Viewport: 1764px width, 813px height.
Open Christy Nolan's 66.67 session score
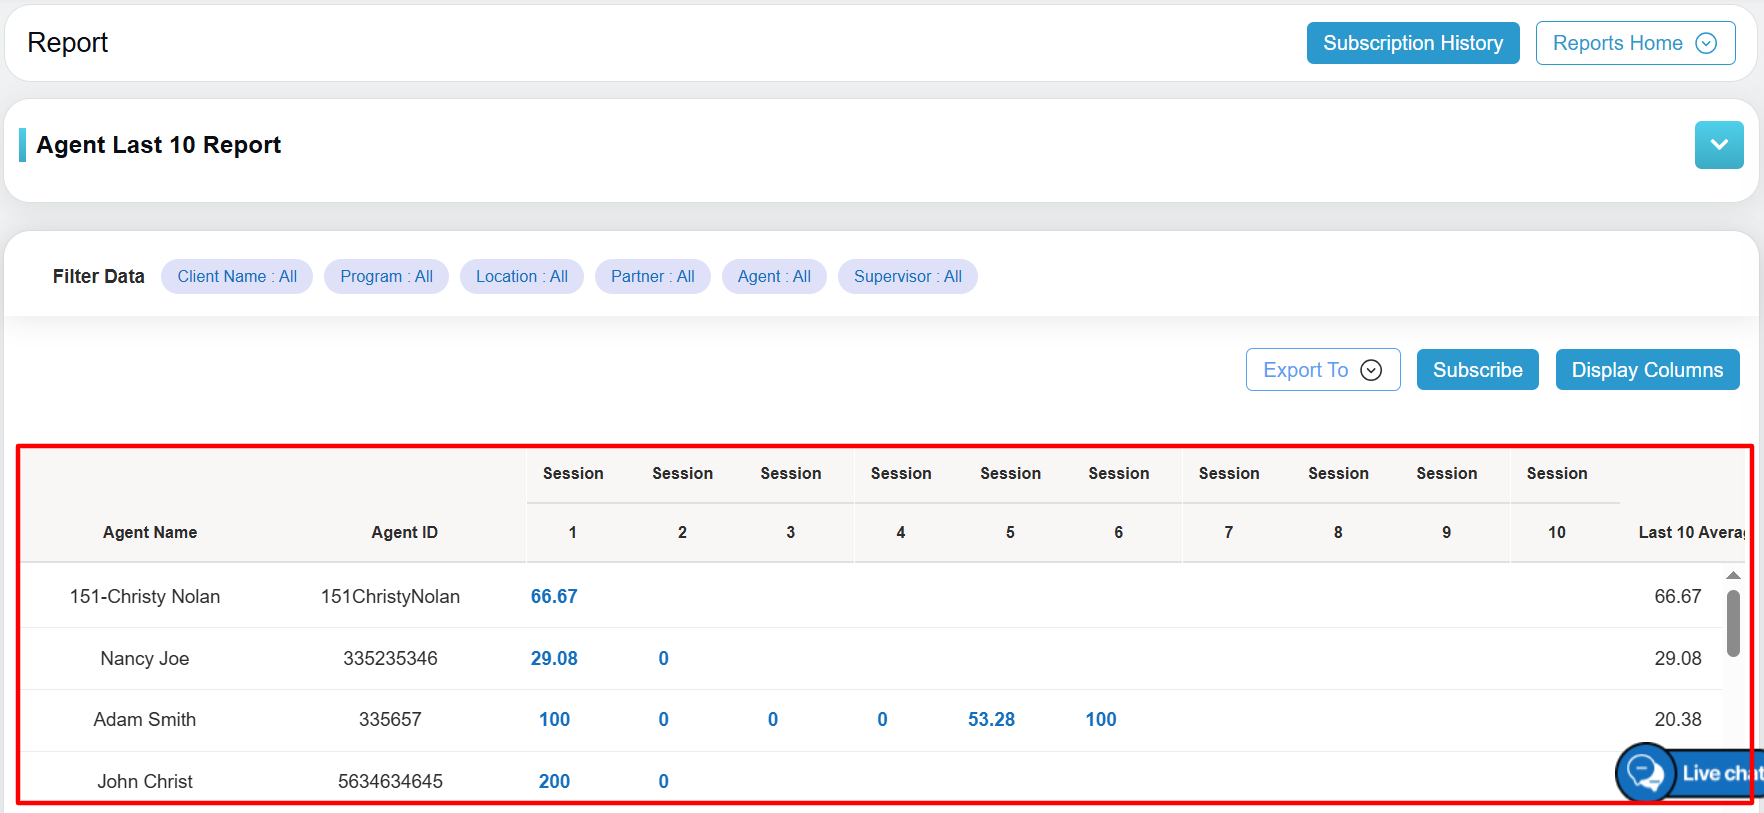[554, 597]
